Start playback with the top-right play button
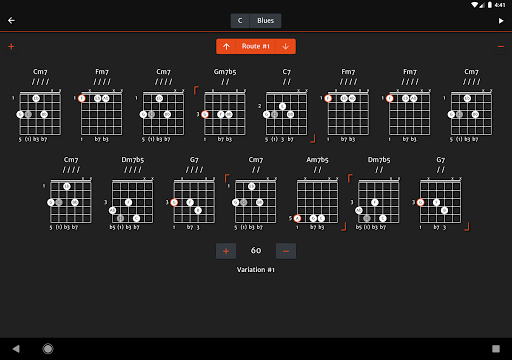Viewport: 512px width, 360px height. coord(501,21)
